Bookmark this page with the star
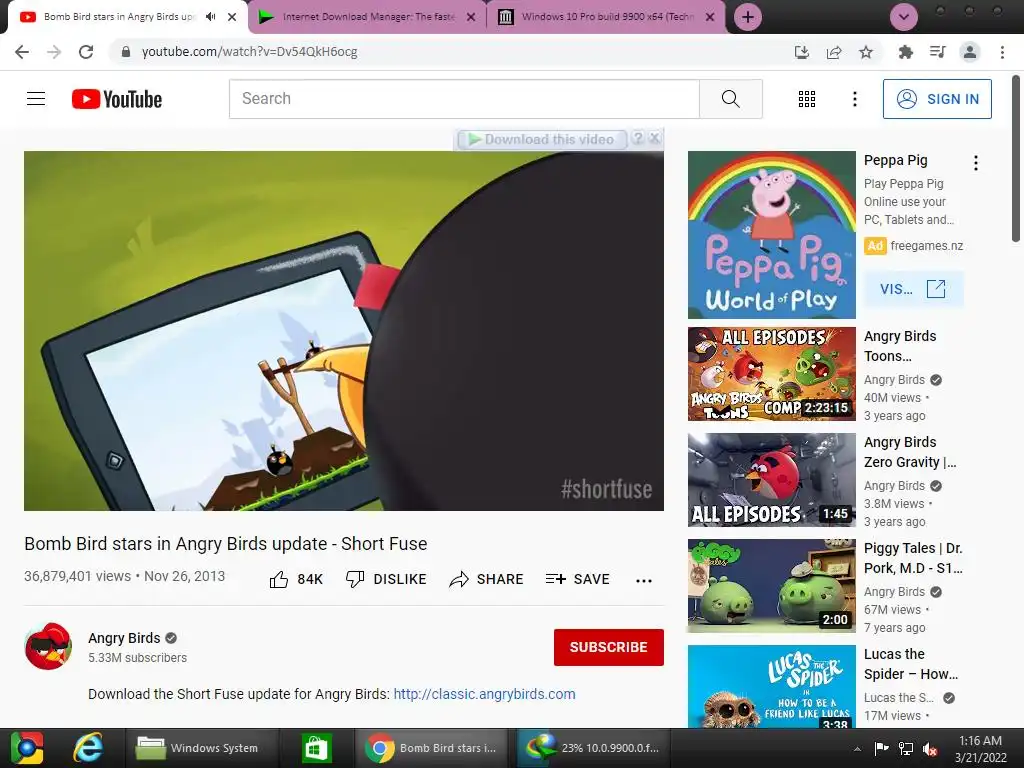Image resolution: width=1024 pixels, height=768 pixels. click(x=866, y=52)
